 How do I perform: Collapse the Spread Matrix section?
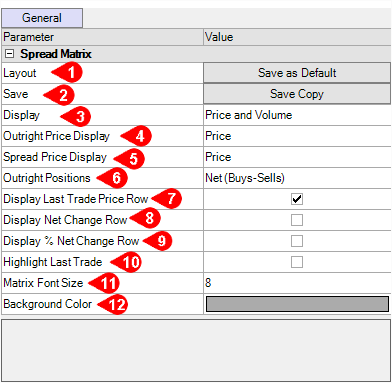coord(10,54)
